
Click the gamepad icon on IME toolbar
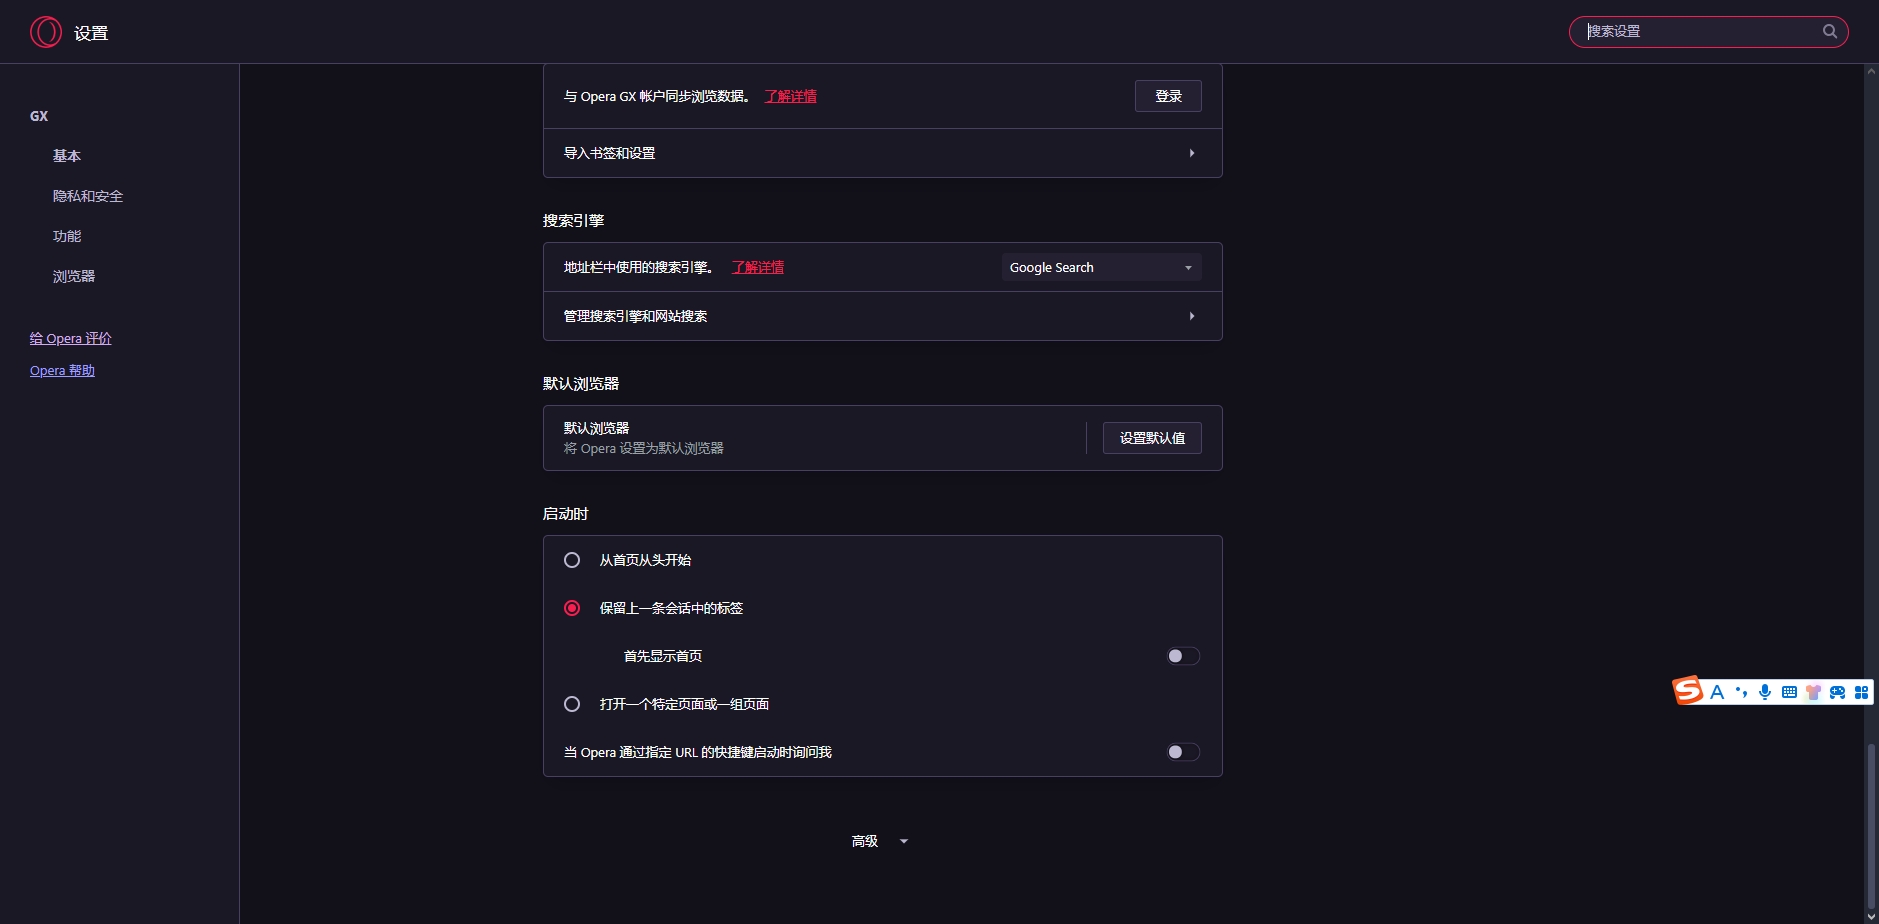(1837, 692)
